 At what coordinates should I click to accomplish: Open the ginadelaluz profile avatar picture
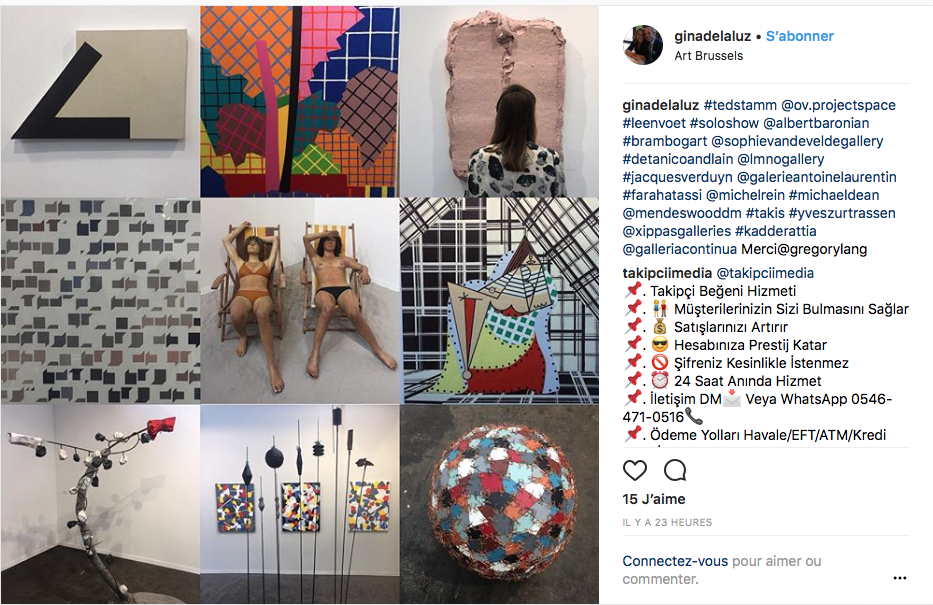coord(643,45)
